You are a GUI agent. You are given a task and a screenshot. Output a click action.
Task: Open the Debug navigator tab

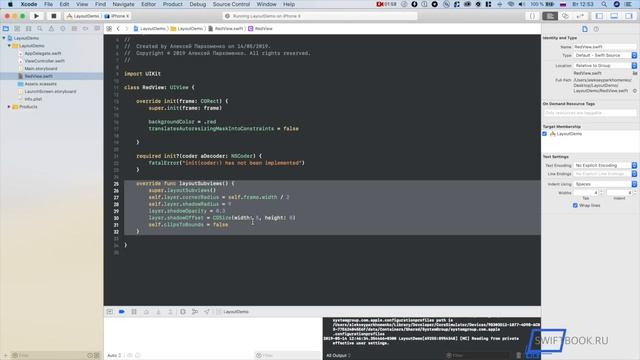(x=74, y=29)
